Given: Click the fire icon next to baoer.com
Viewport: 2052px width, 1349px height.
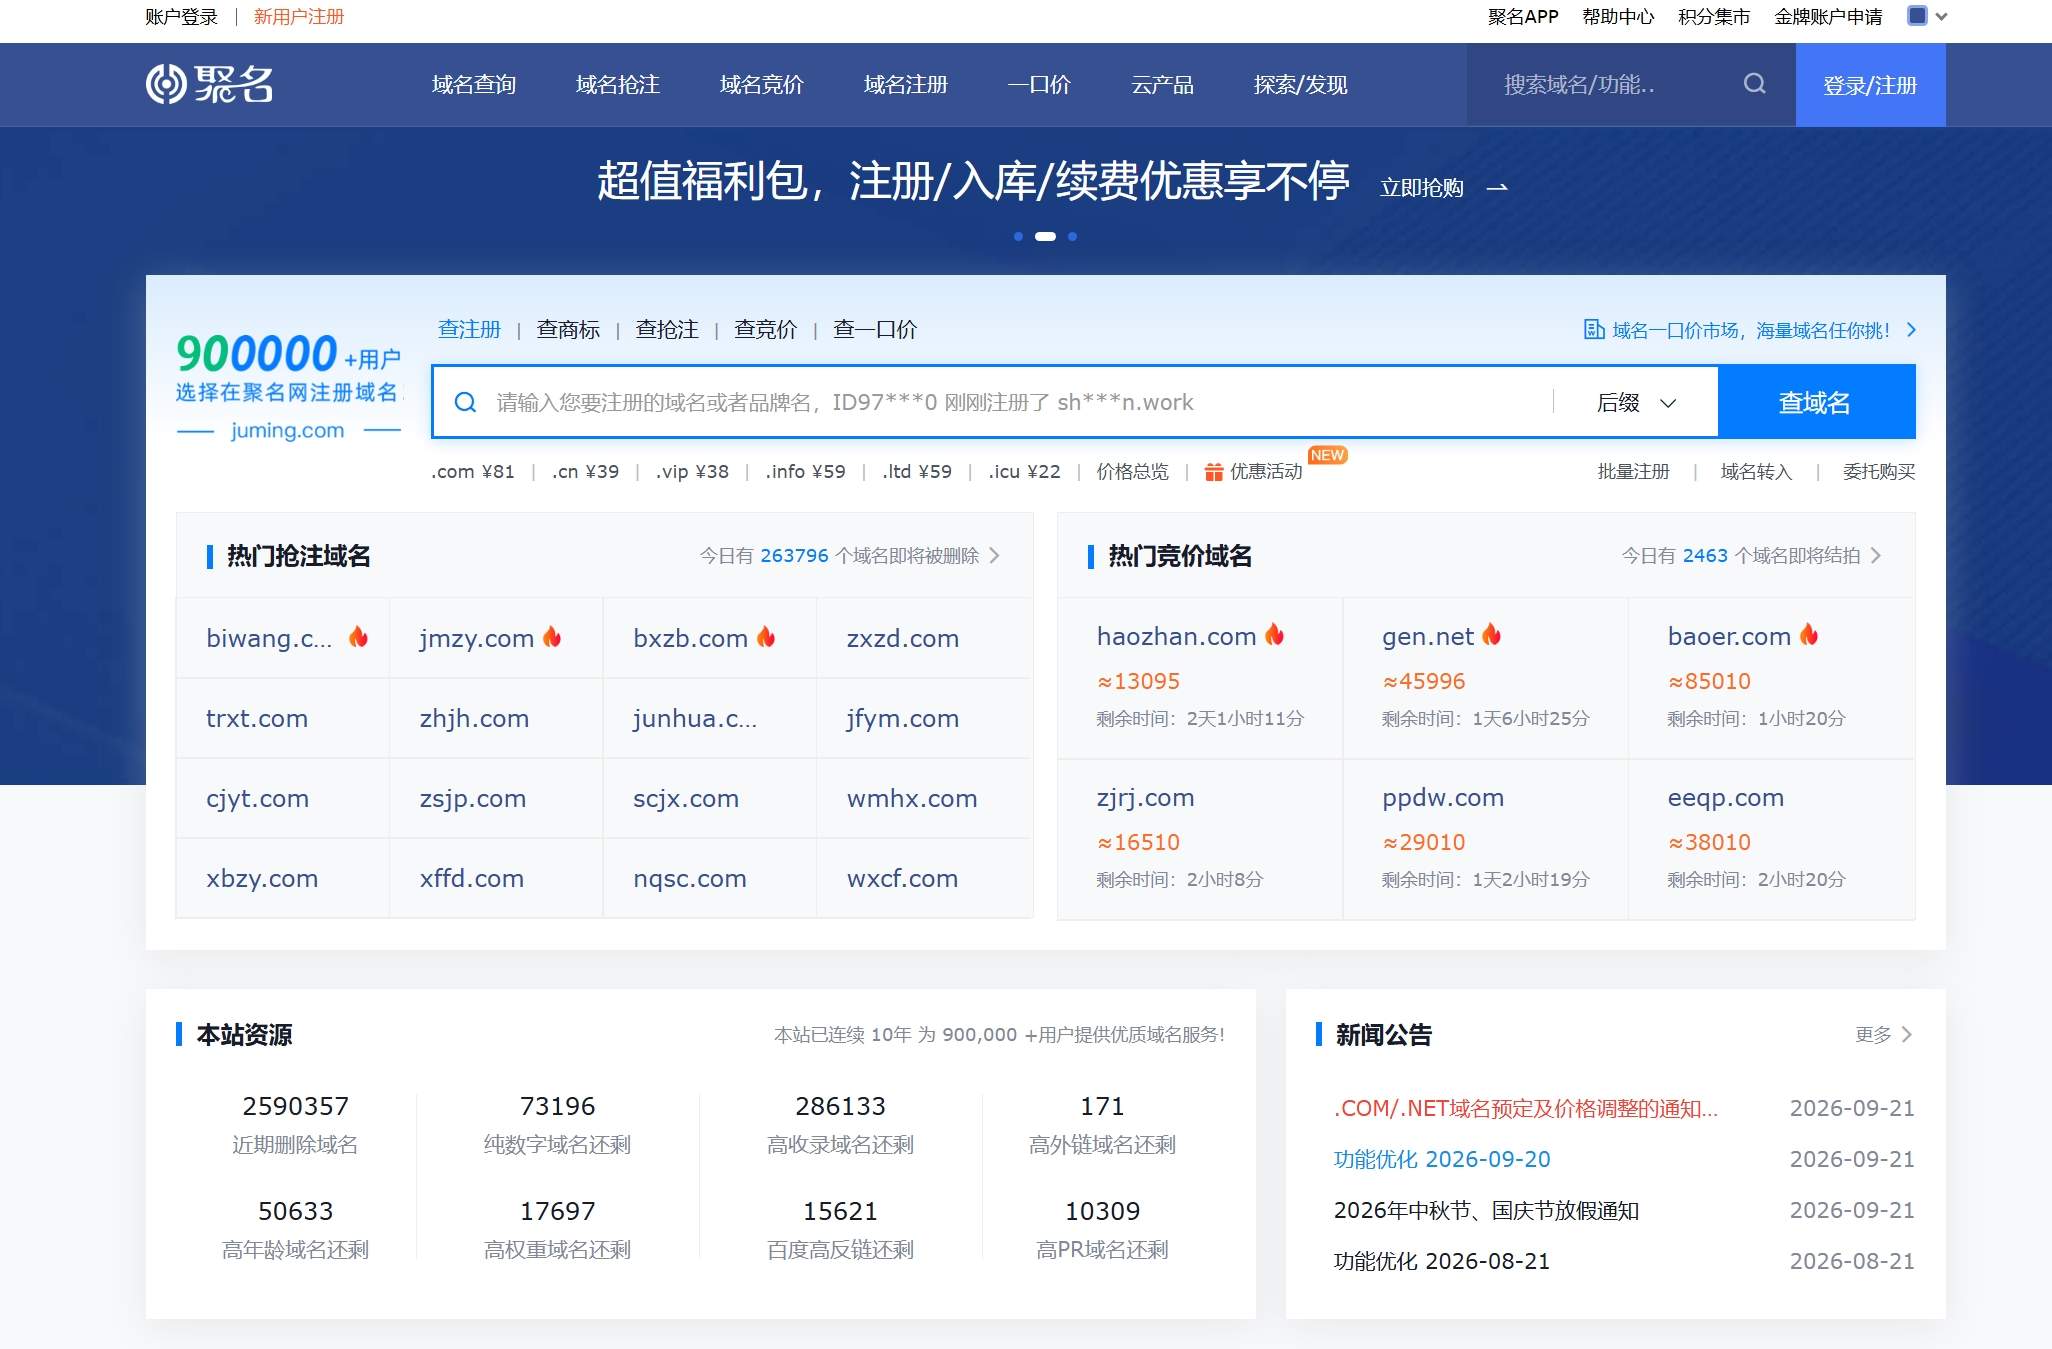Looking at the screenshot, I should [1809, 634].
